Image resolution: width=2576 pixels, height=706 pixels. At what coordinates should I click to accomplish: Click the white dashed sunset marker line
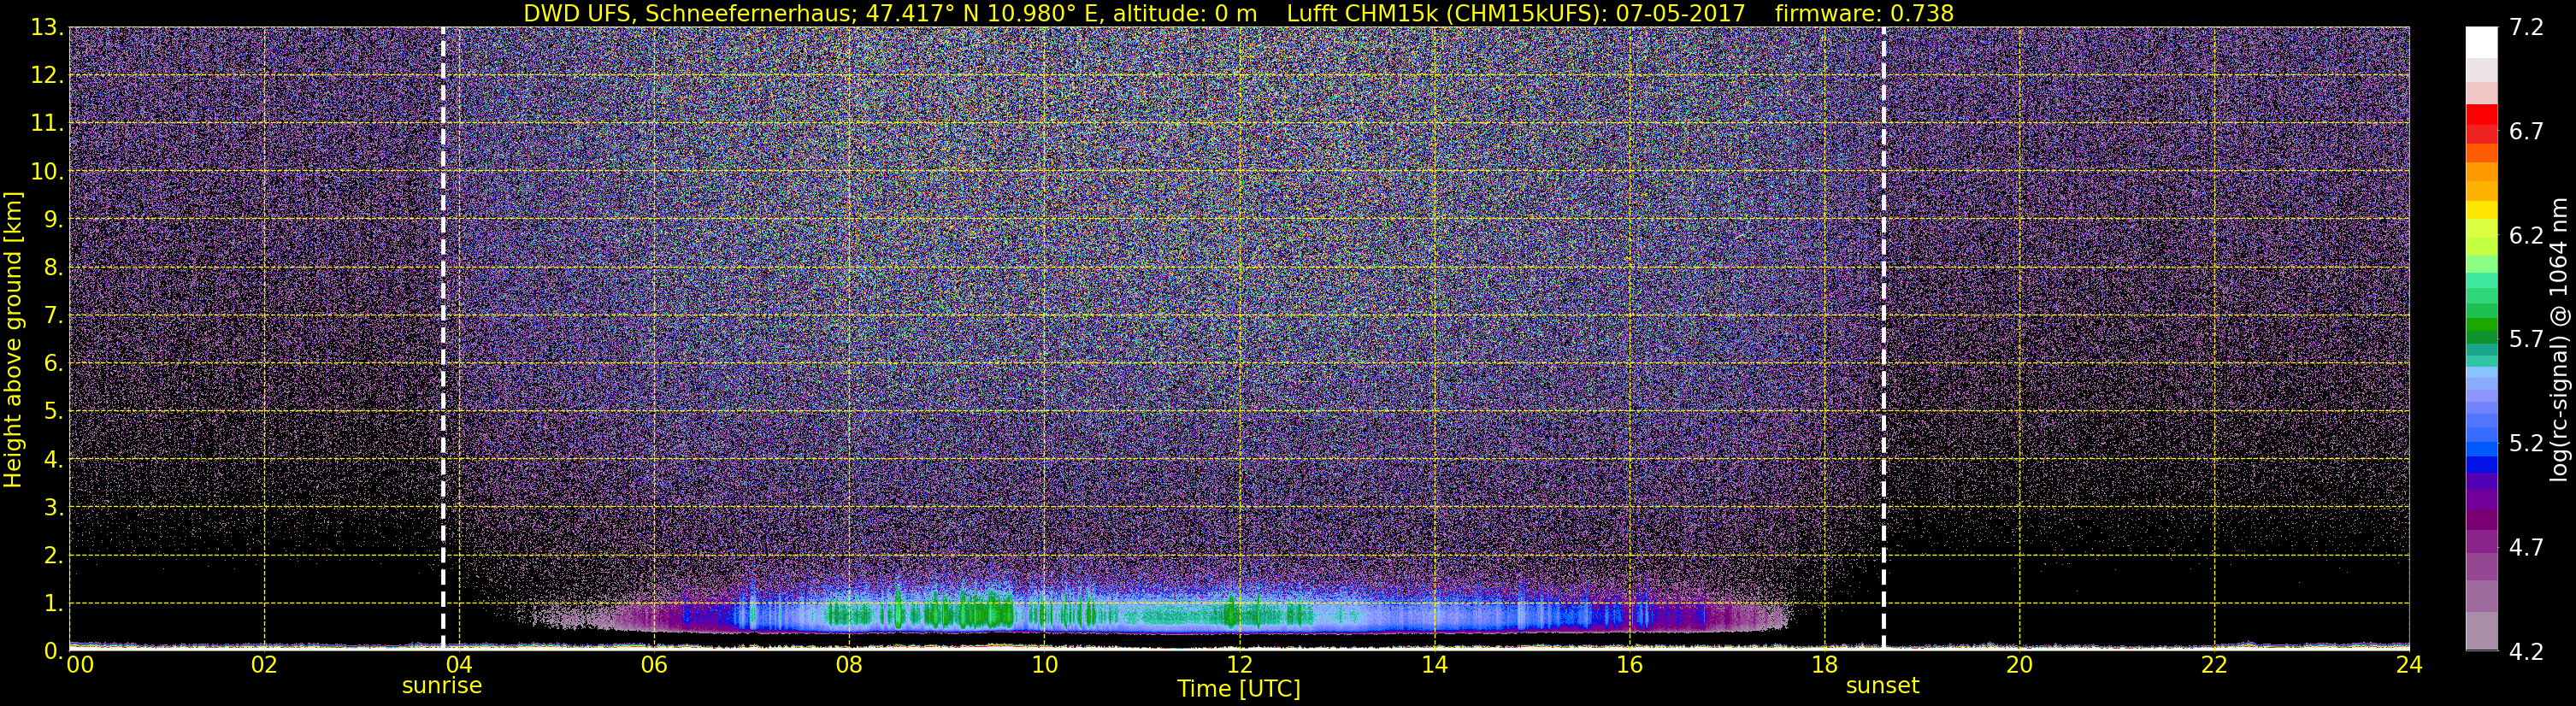pos(1884,338)
